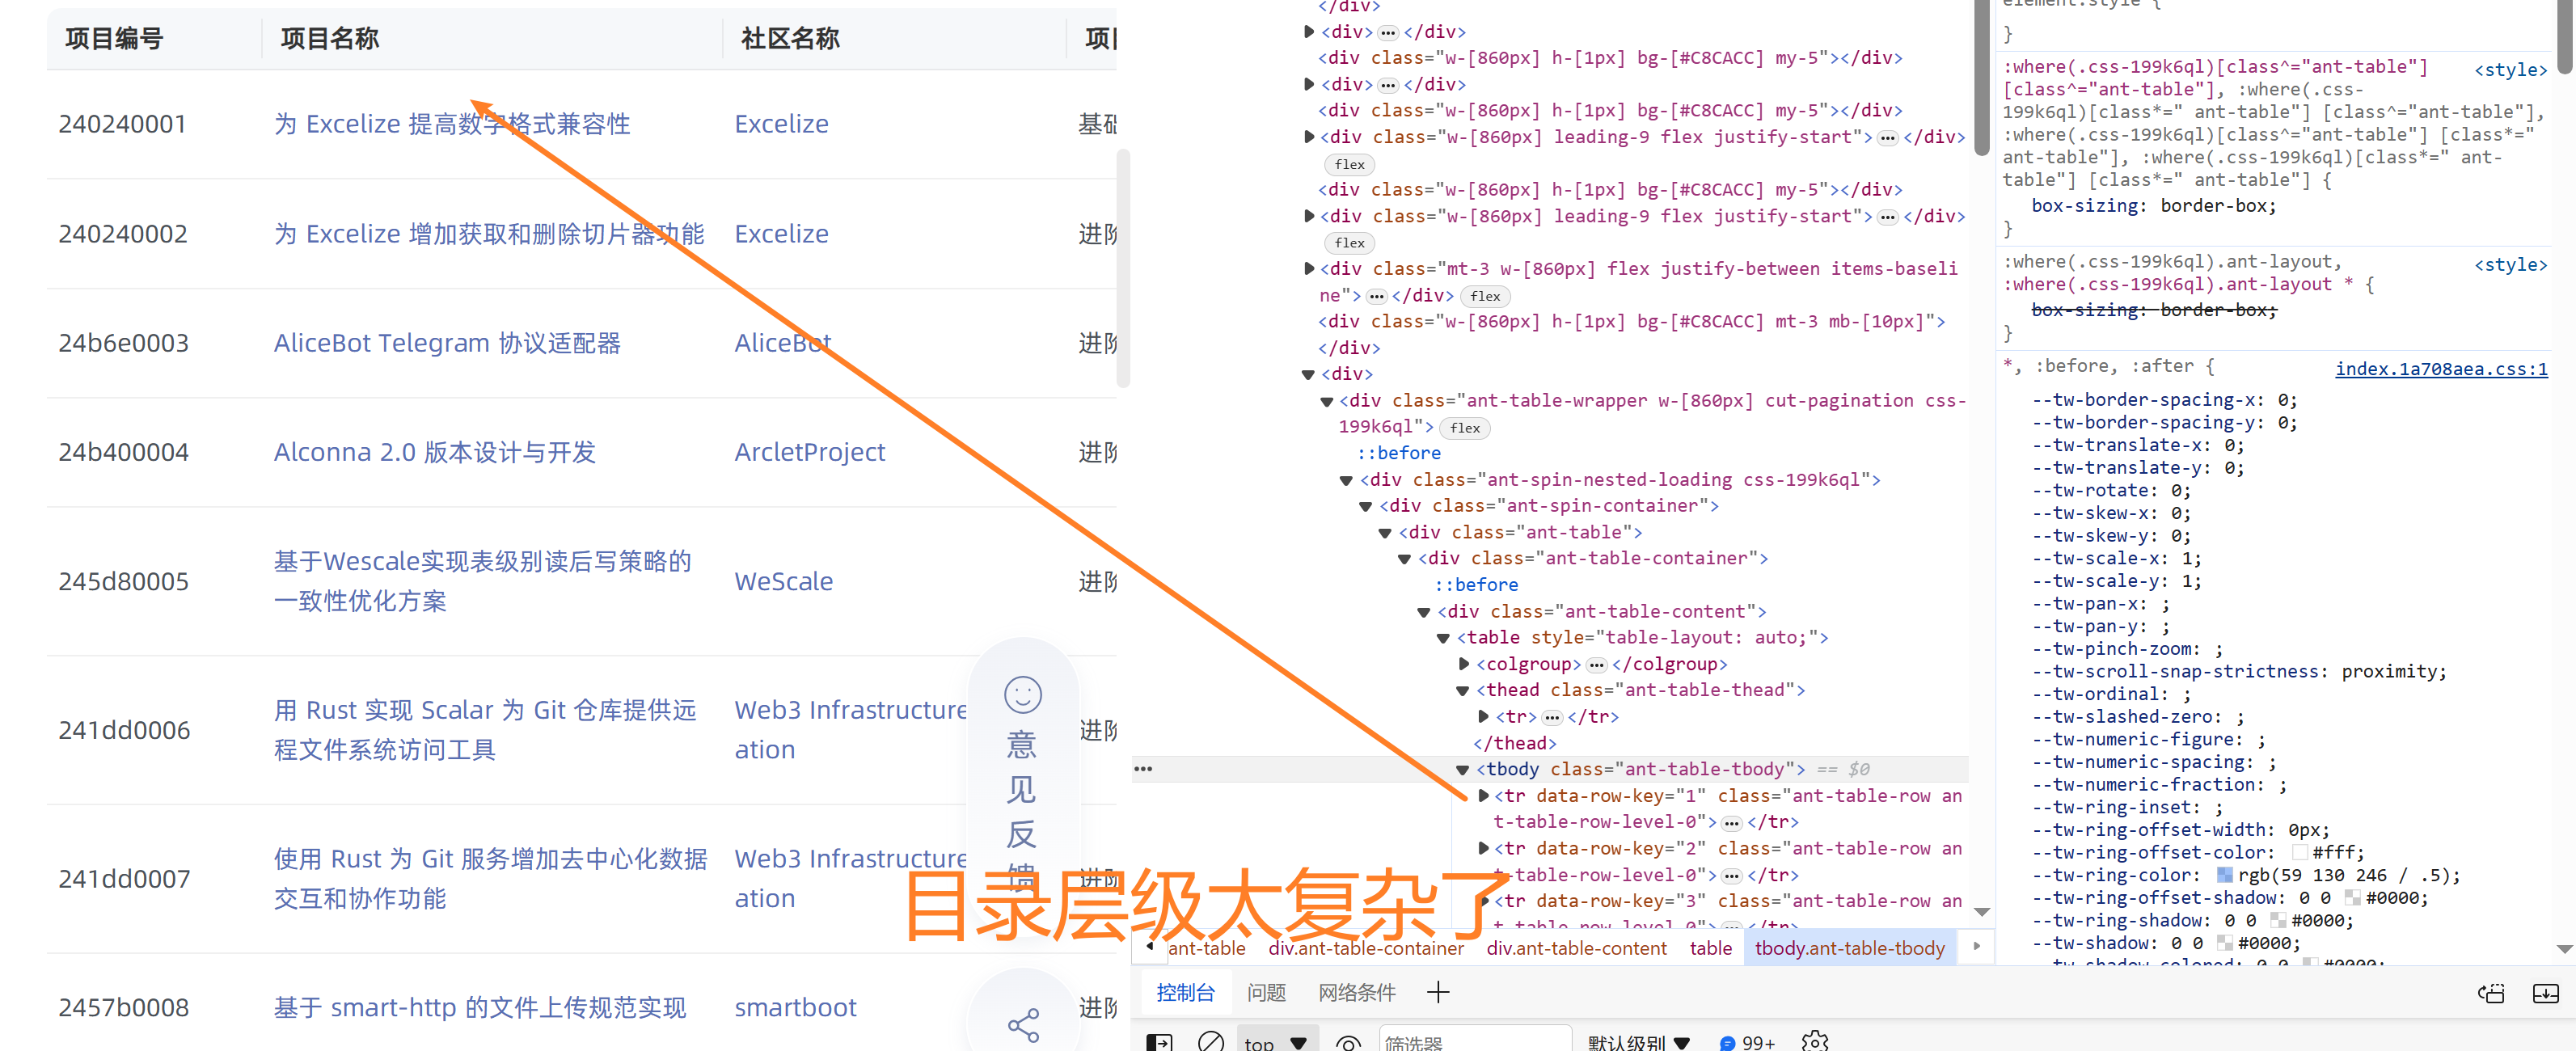Collapse the ant-table-content div

(1424, 611)
